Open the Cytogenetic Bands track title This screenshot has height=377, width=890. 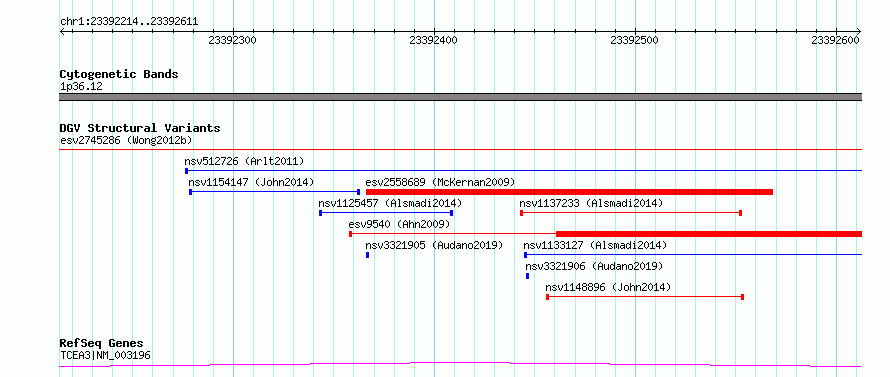point(119,74)
